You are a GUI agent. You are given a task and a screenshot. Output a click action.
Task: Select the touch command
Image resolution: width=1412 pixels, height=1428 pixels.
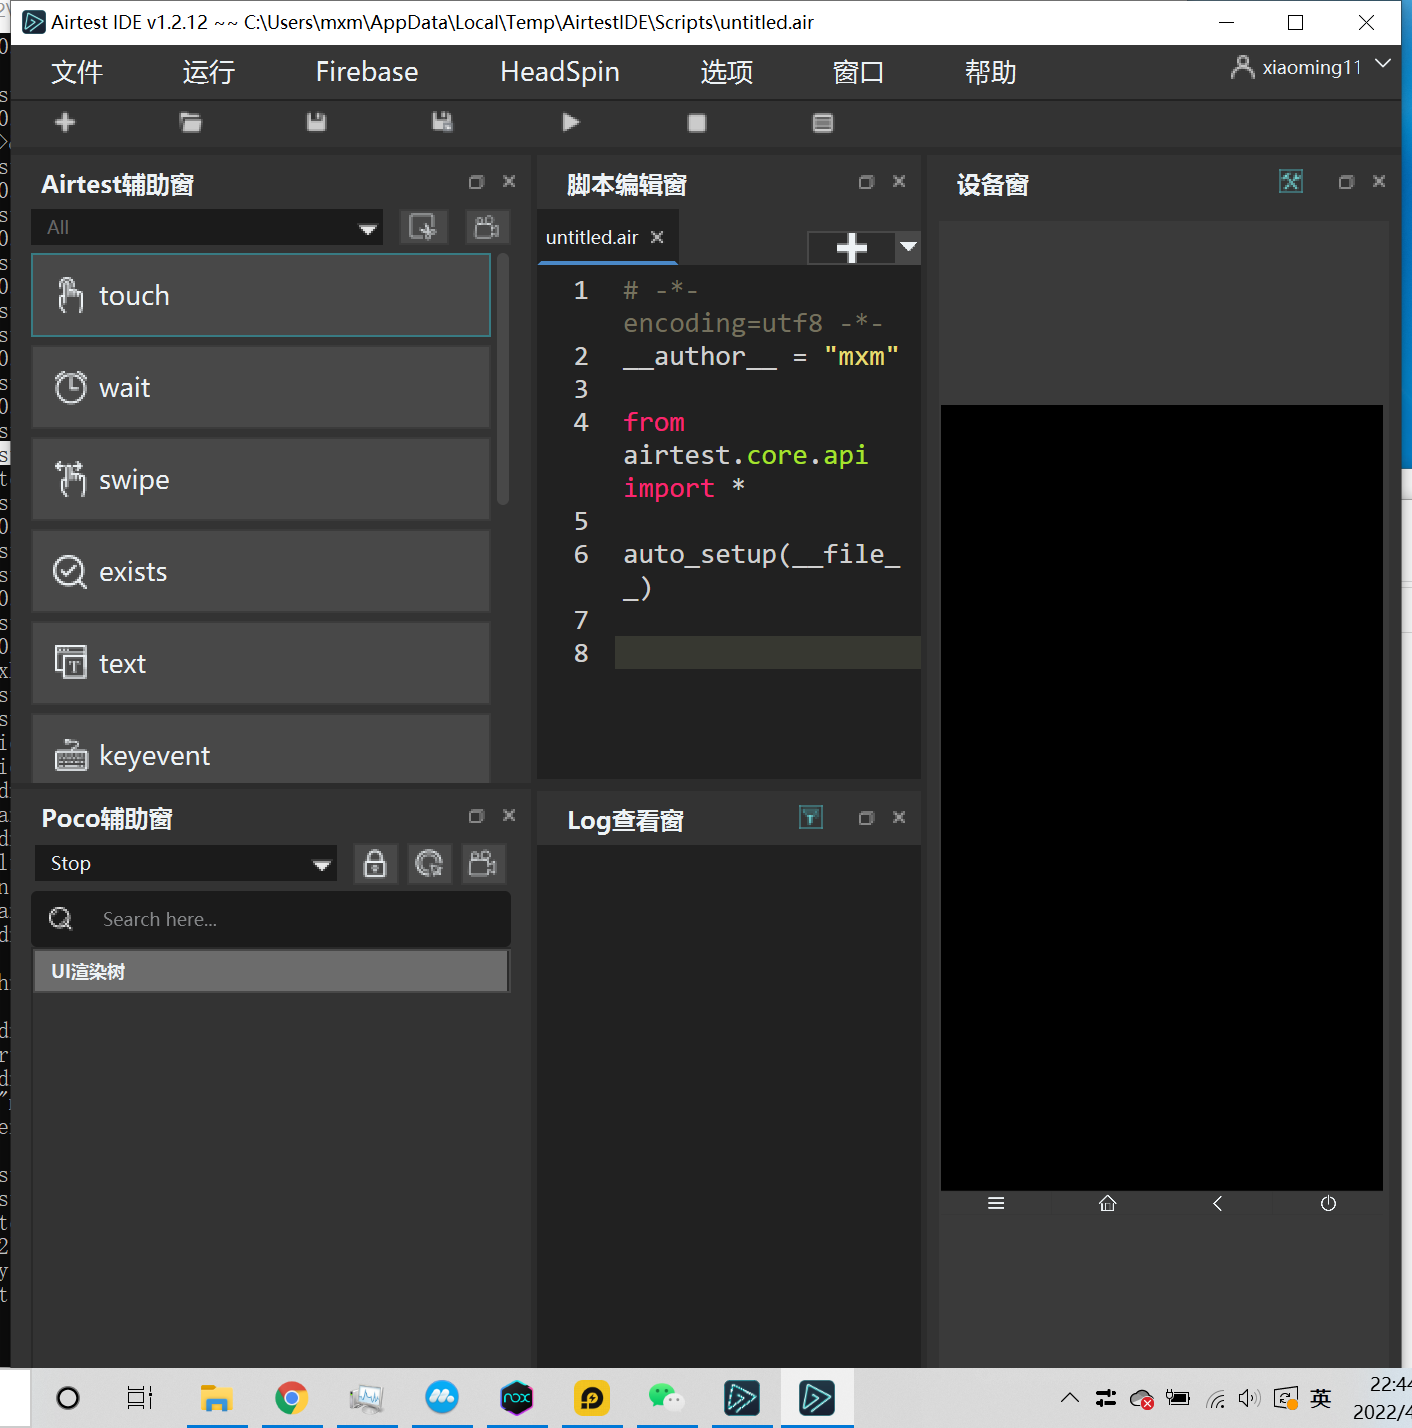pos(261,295)
